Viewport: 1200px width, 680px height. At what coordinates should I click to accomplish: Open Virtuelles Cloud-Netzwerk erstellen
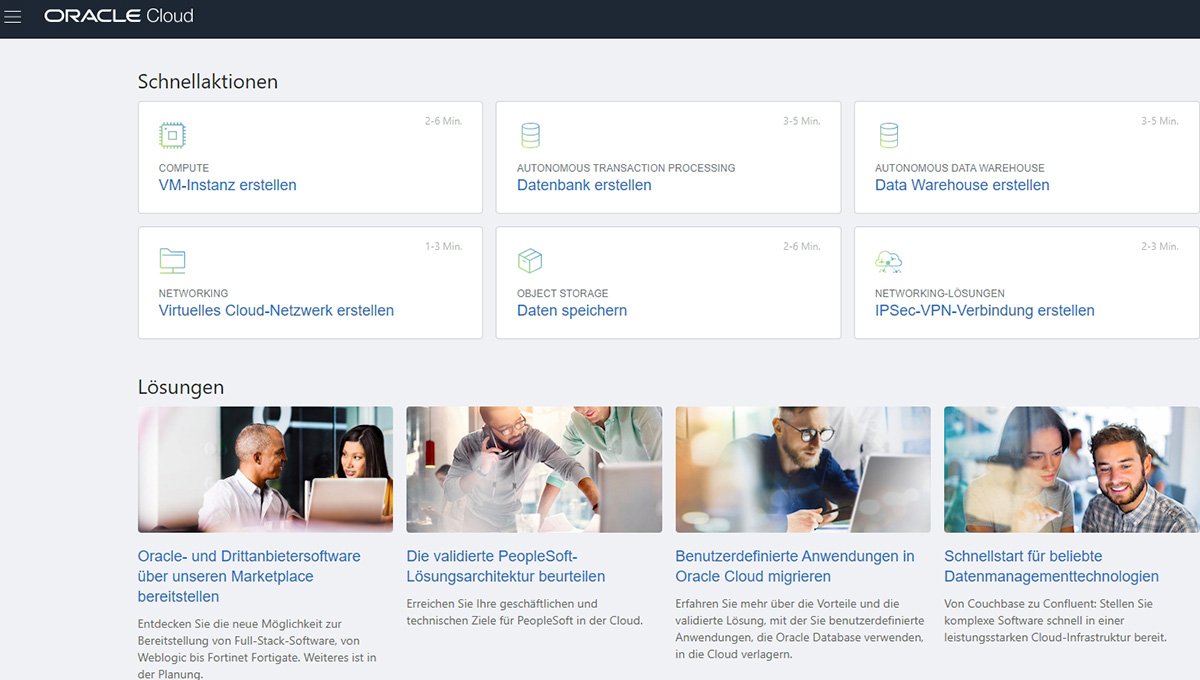(x=276, y=311)
